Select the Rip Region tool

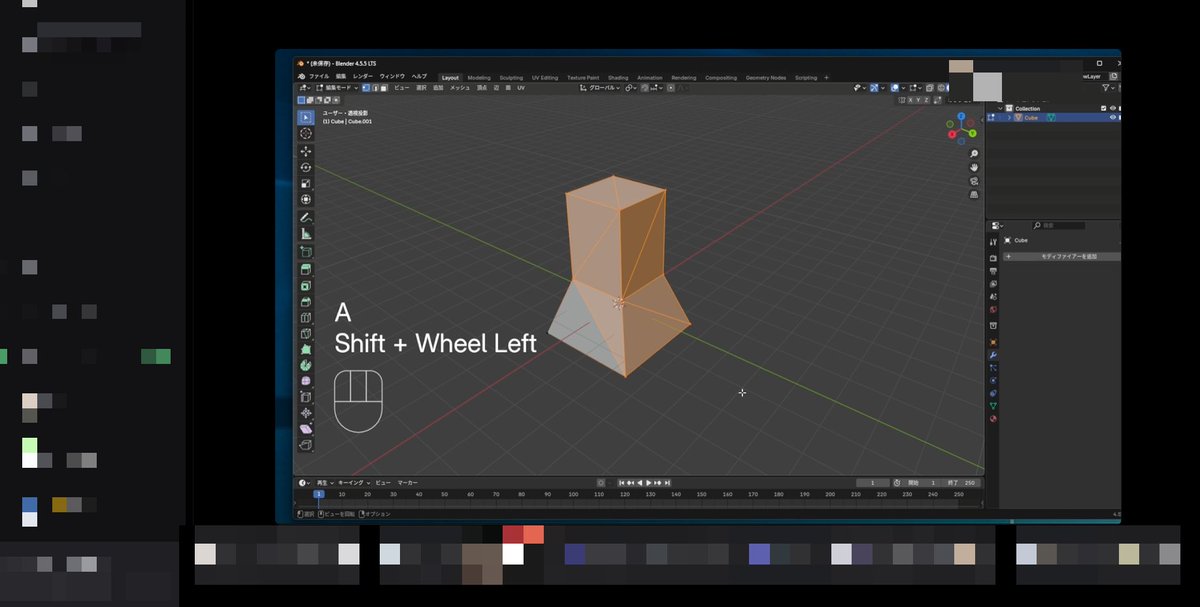point(306,443)
